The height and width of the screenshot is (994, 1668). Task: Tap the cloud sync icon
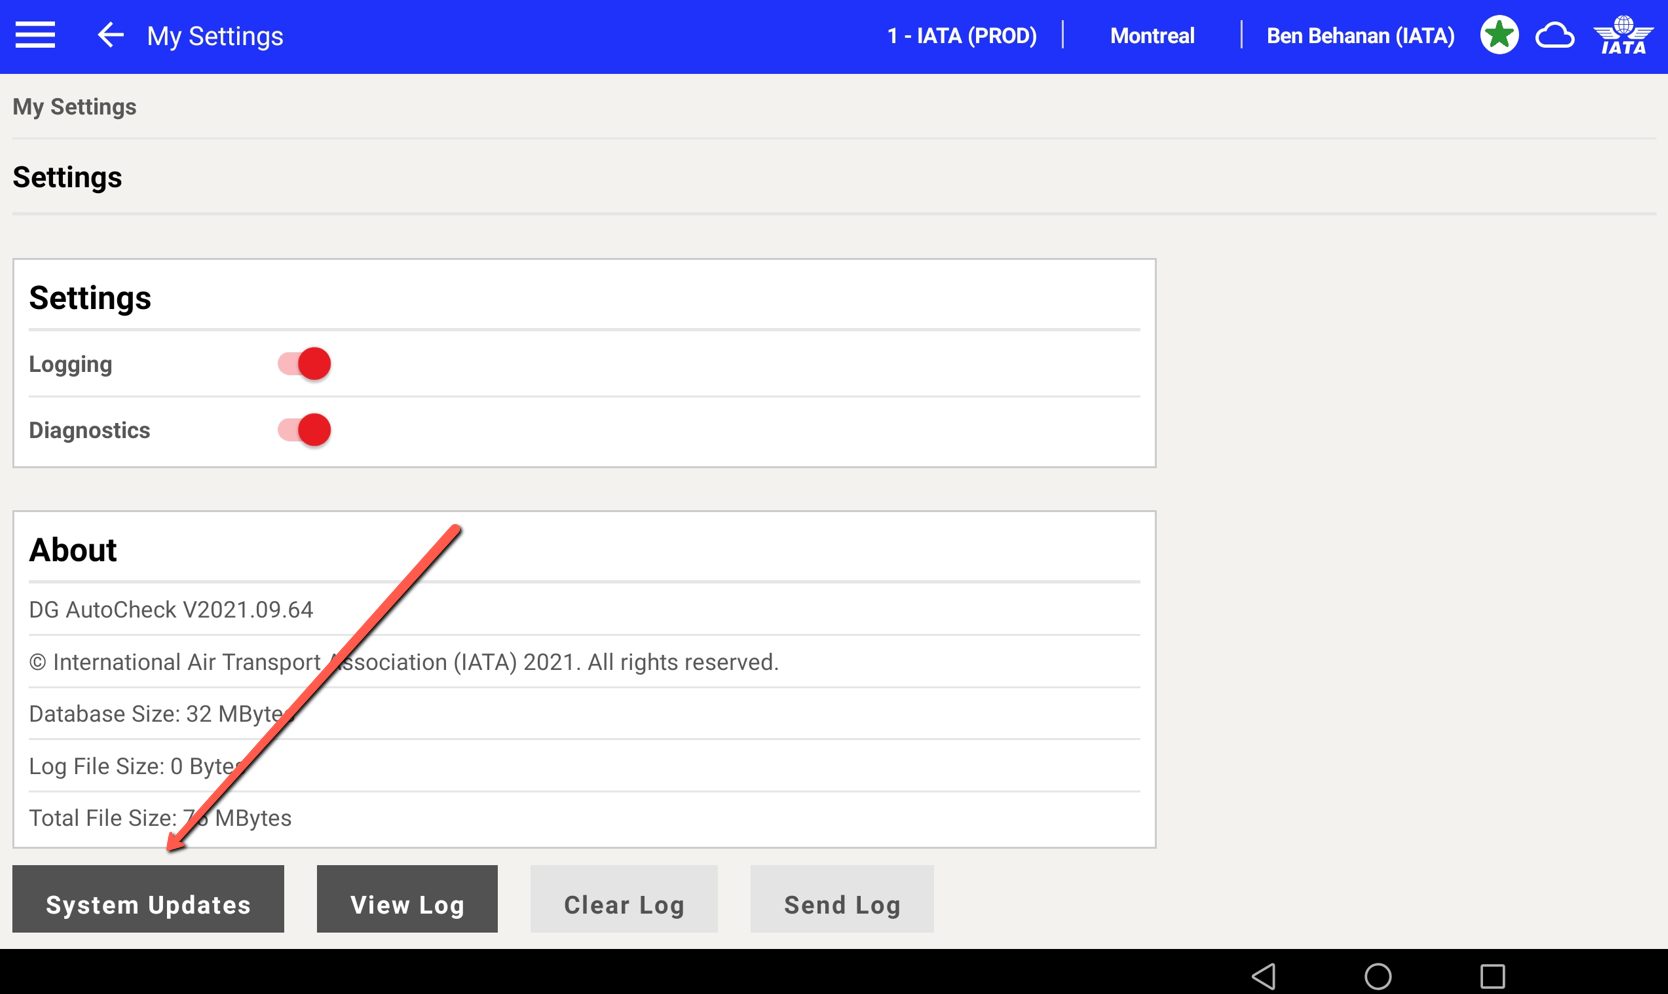click(1555, 37)
